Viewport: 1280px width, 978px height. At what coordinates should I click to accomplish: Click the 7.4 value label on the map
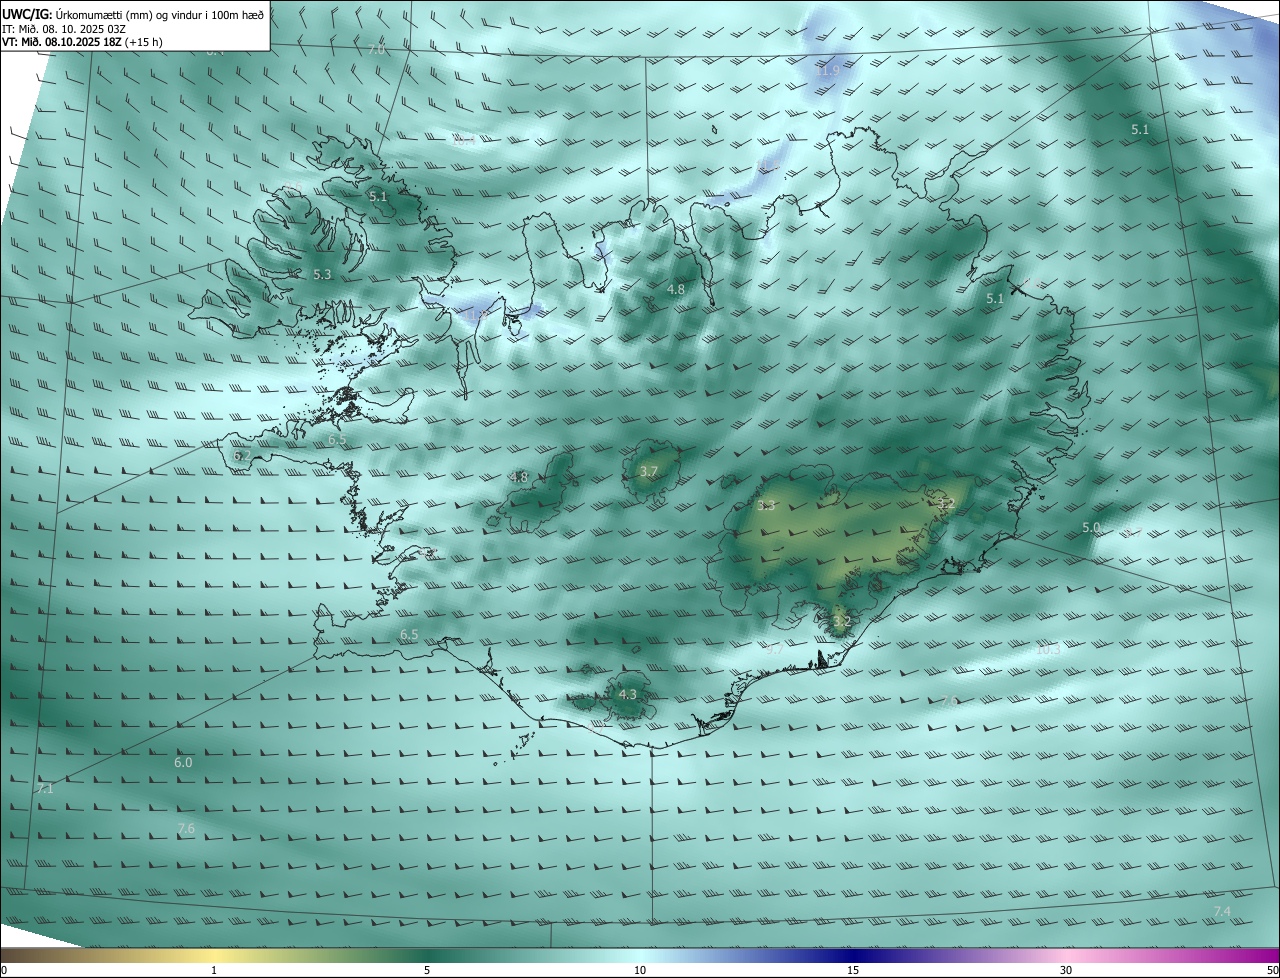click(1222, 911)
